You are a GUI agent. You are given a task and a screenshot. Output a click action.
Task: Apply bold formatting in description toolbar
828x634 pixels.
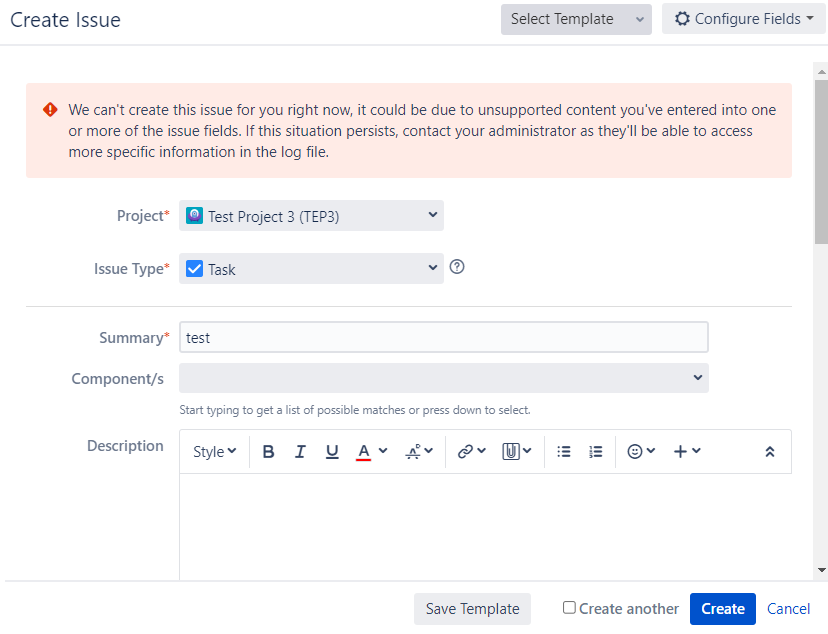(268, 452)
